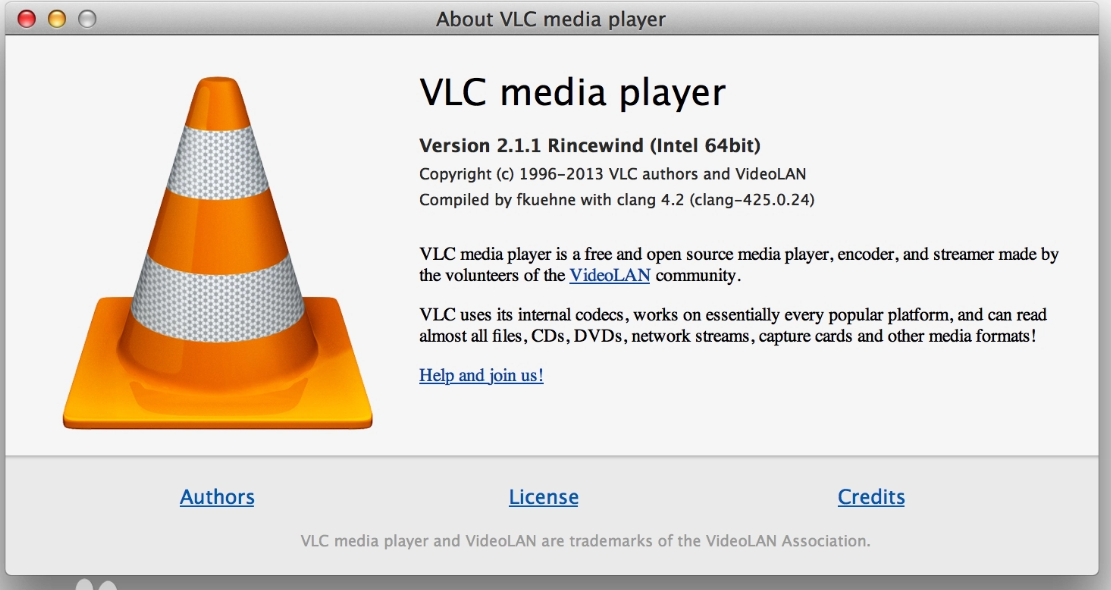Open the Authors page

pos(217,496)
